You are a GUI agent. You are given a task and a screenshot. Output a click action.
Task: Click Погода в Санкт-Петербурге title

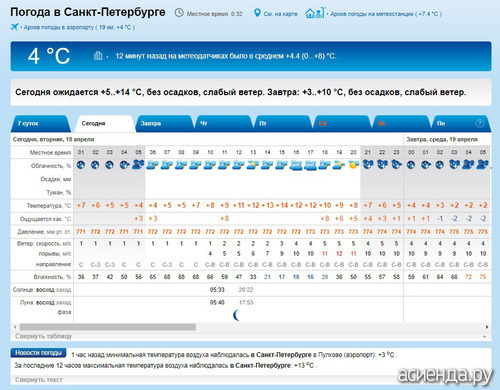(88, 12)
